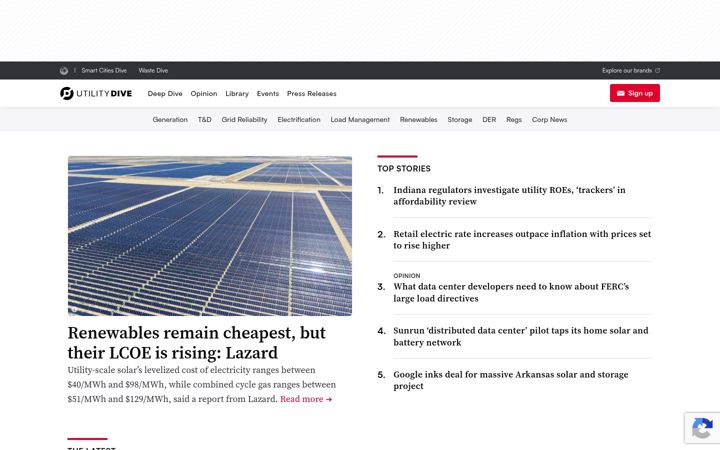Click the image credit info icon on solar photo

pos(74,309)
